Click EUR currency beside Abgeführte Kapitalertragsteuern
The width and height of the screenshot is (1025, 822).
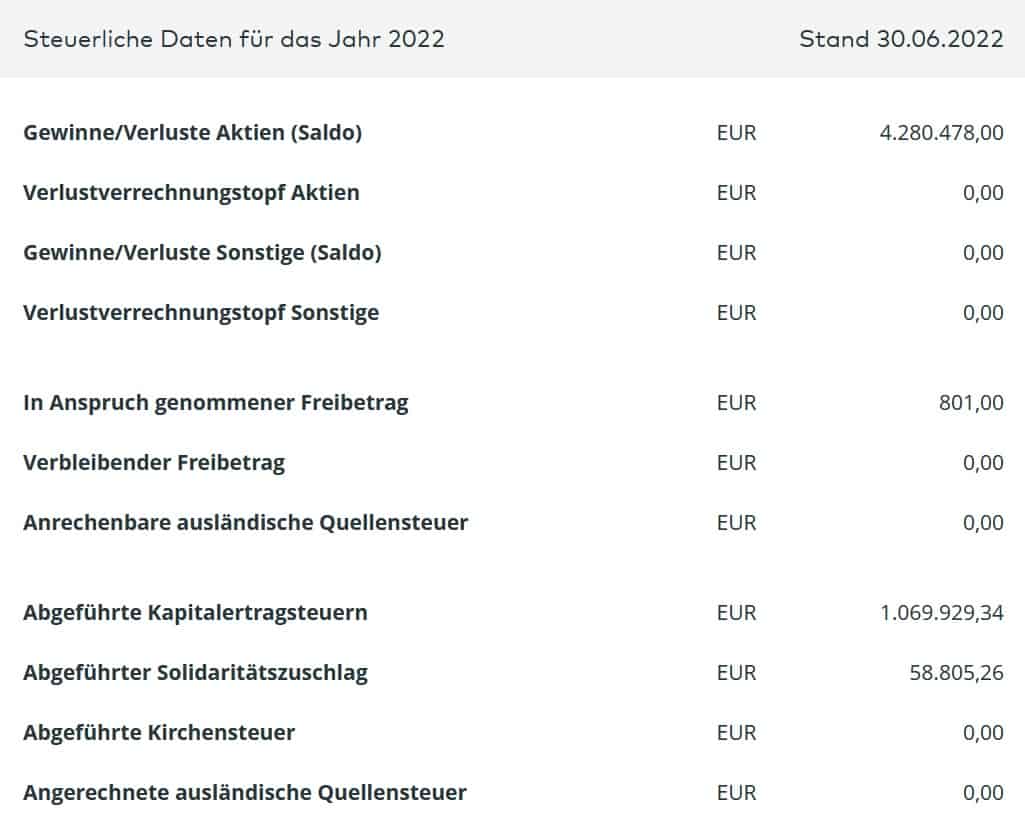tap(736, 612)
